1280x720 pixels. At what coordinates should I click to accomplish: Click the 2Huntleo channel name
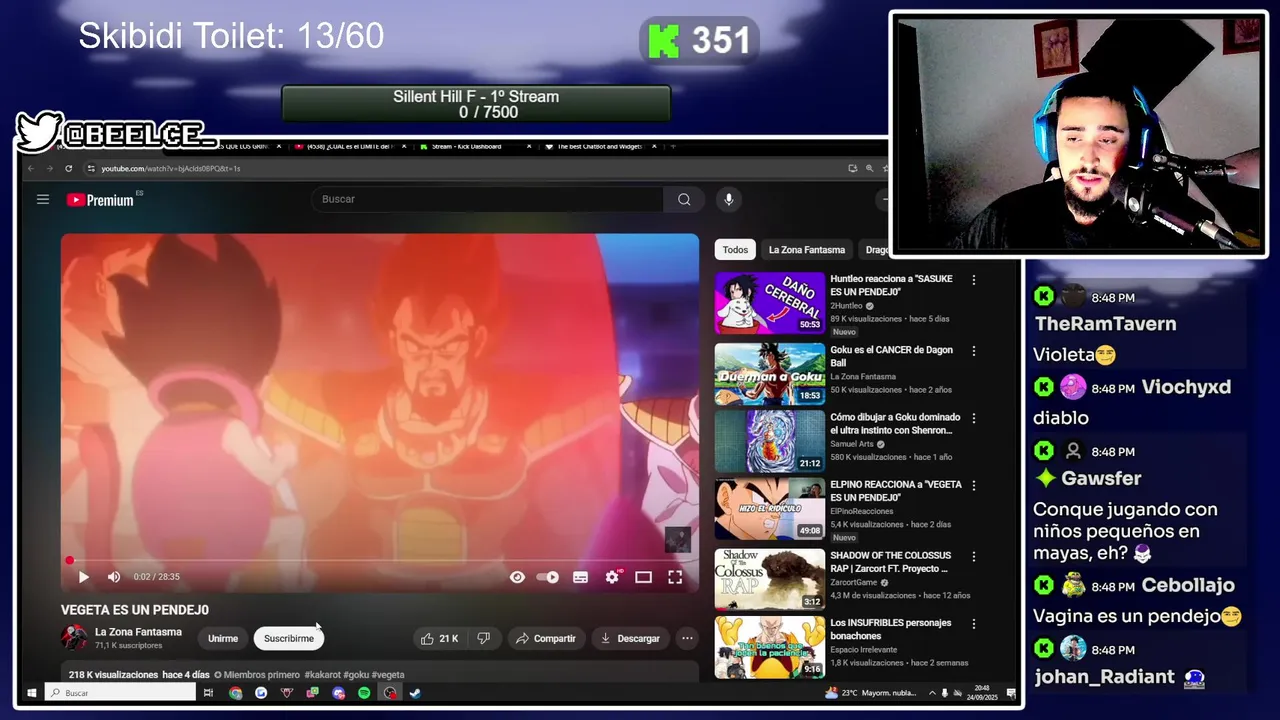[x=846, y=306]
